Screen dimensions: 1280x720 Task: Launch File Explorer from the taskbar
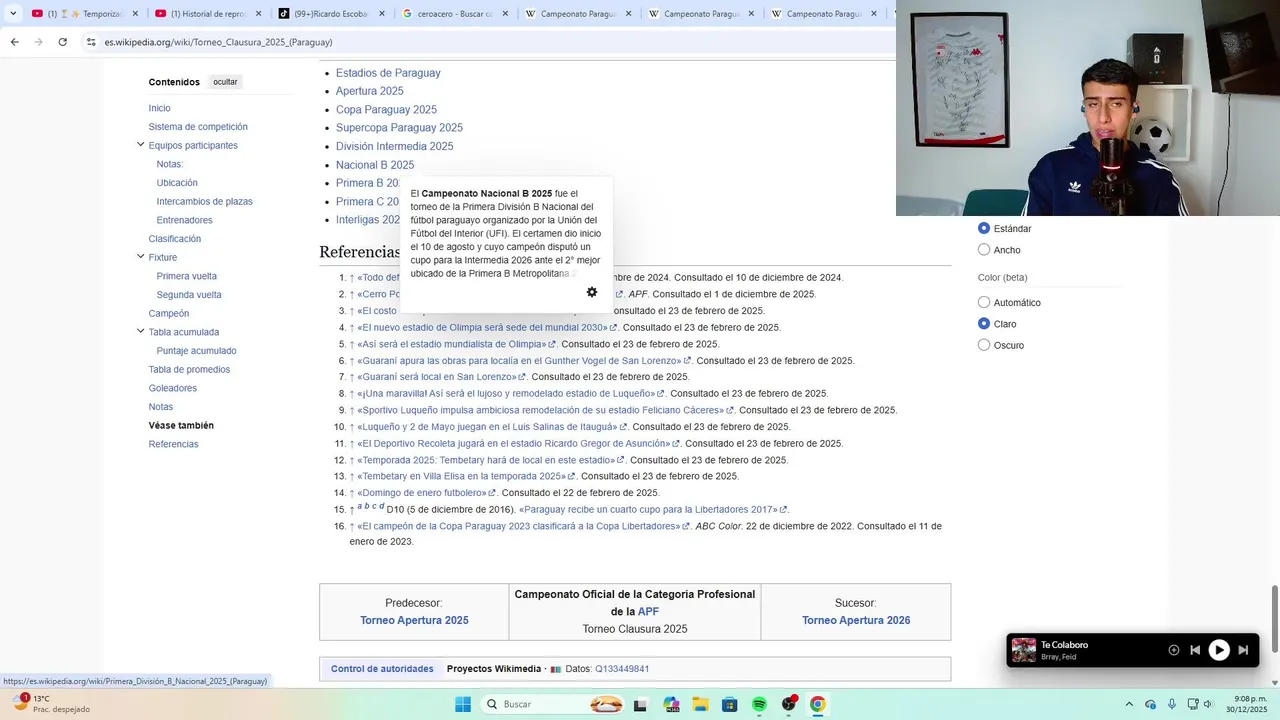click(700, 704)
